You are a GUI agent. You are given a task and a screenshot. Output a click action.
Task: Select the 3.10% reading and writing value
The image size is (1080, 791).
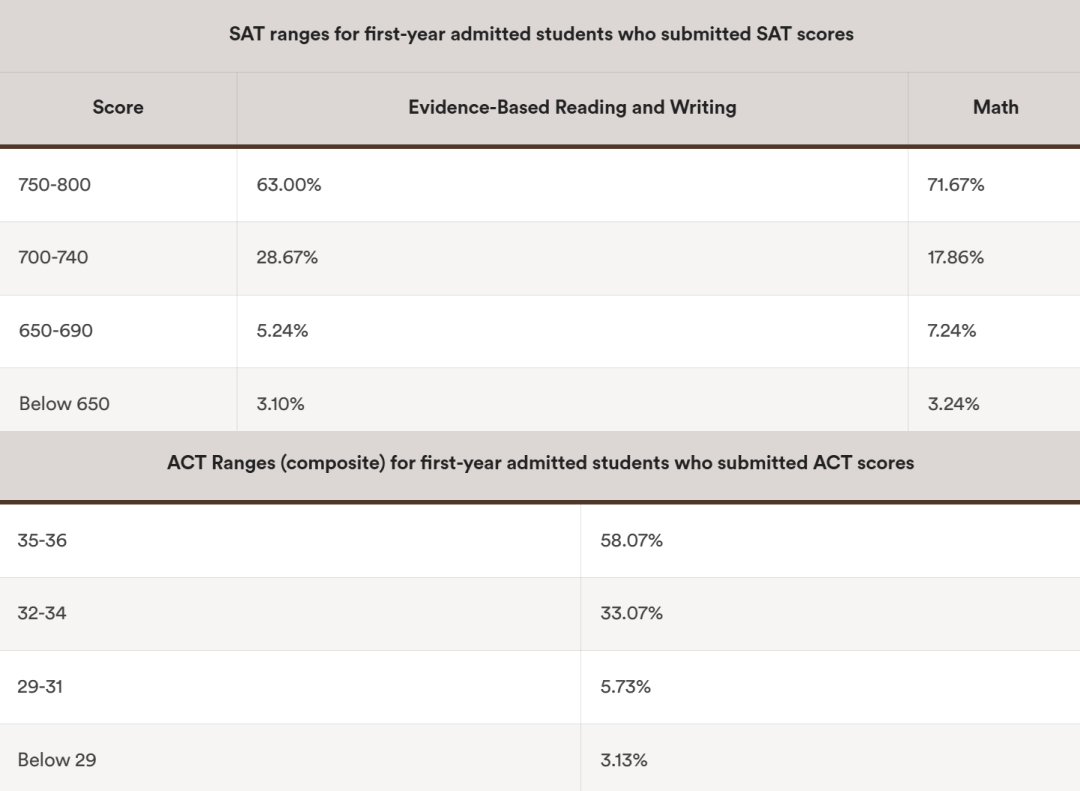(281, 404)
